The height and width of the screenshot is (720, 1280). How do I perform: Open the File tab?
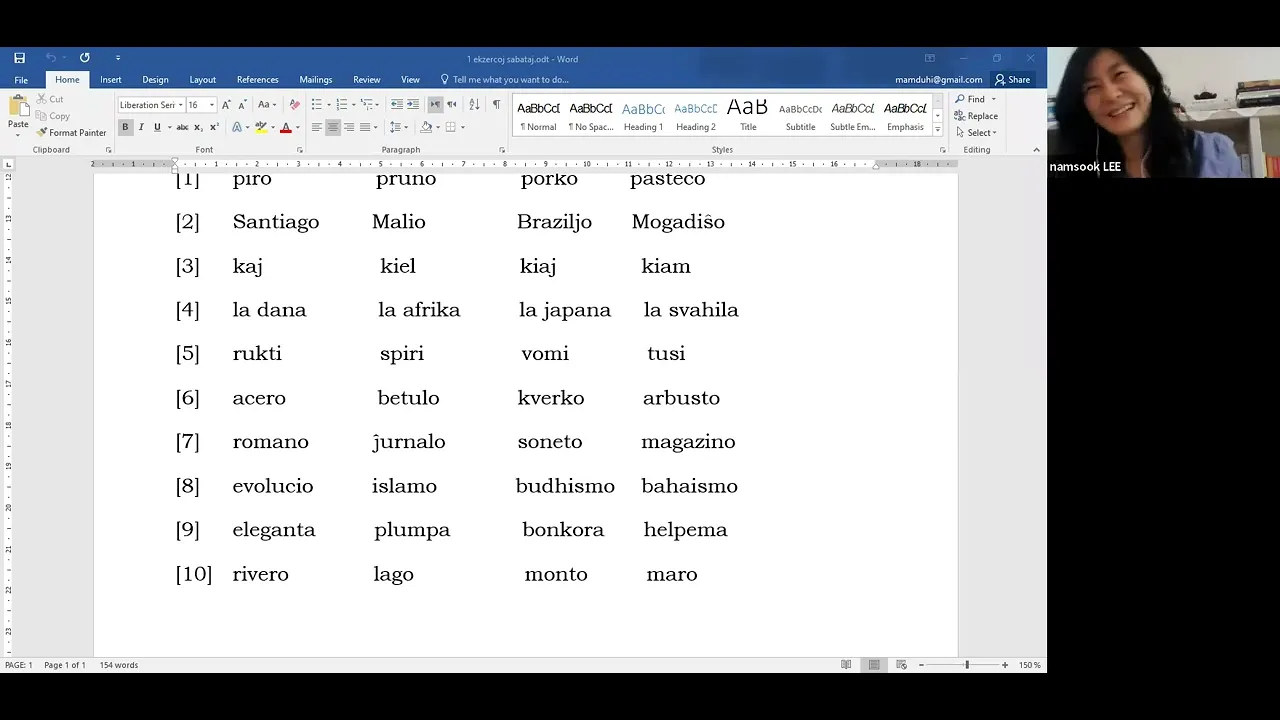pos(21,80)
